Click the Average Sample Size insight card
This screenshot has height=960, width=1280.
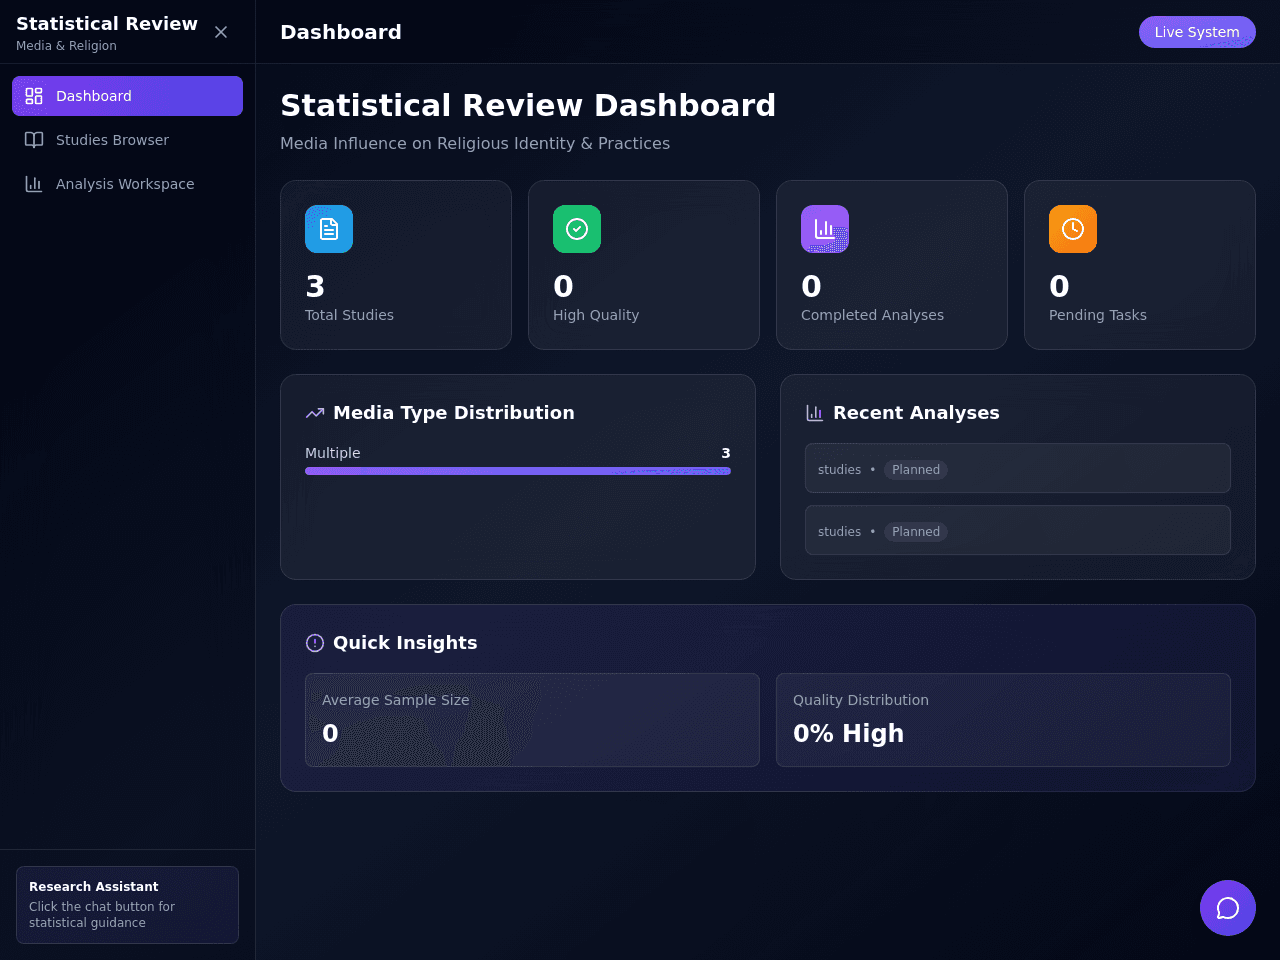click(532, 720)
